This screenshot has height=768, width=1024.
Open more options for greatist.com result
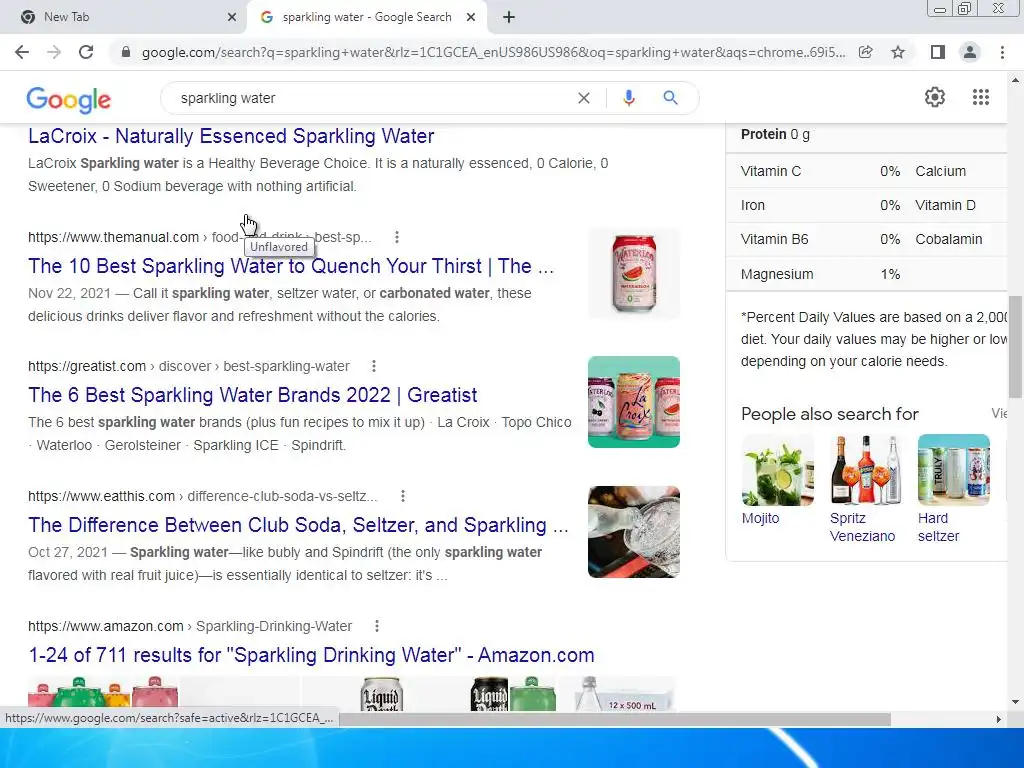[374, 366]
